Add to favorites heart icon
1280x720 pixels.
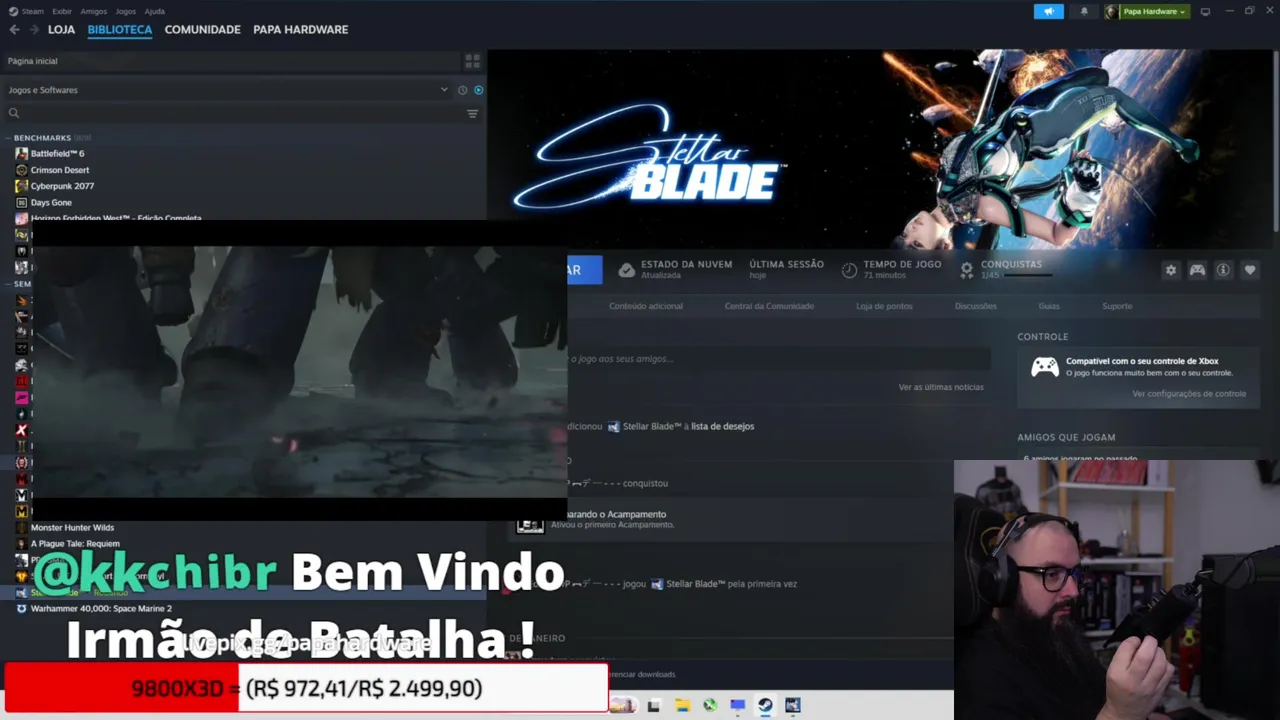[1249, 270]
